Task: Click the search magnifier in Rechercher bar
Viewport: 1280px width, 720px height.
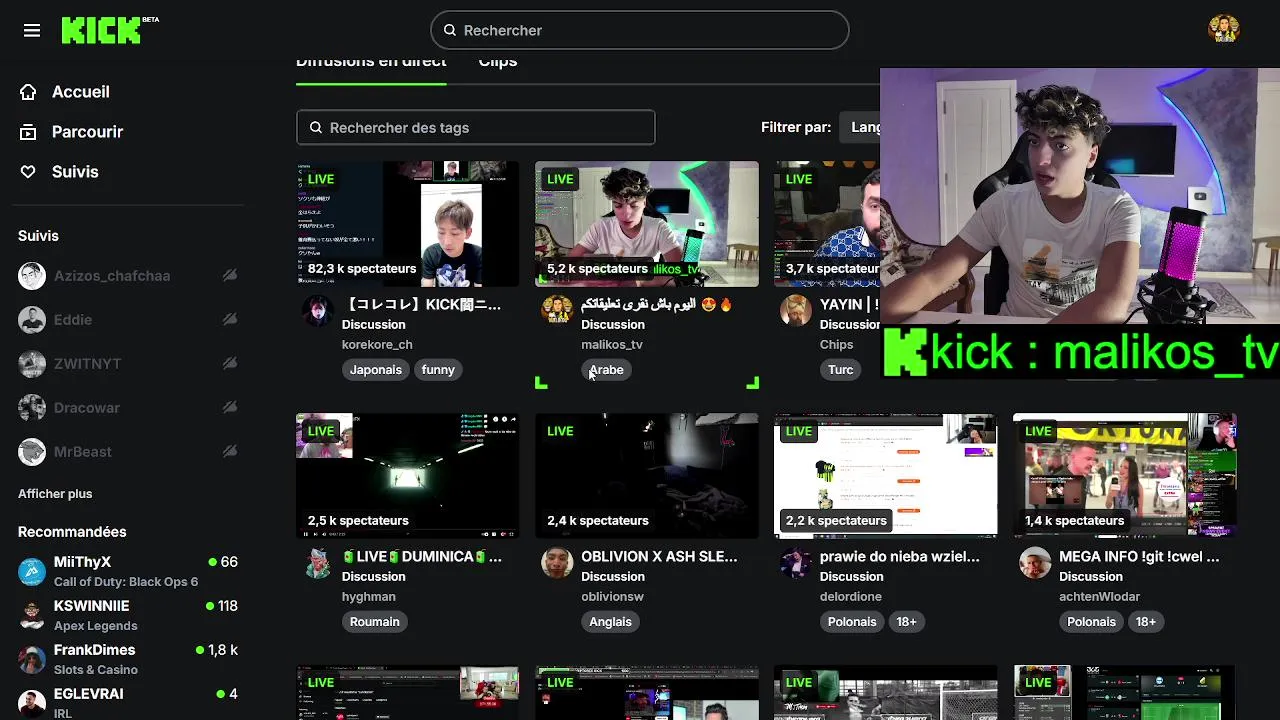Action: click(450, 30)
